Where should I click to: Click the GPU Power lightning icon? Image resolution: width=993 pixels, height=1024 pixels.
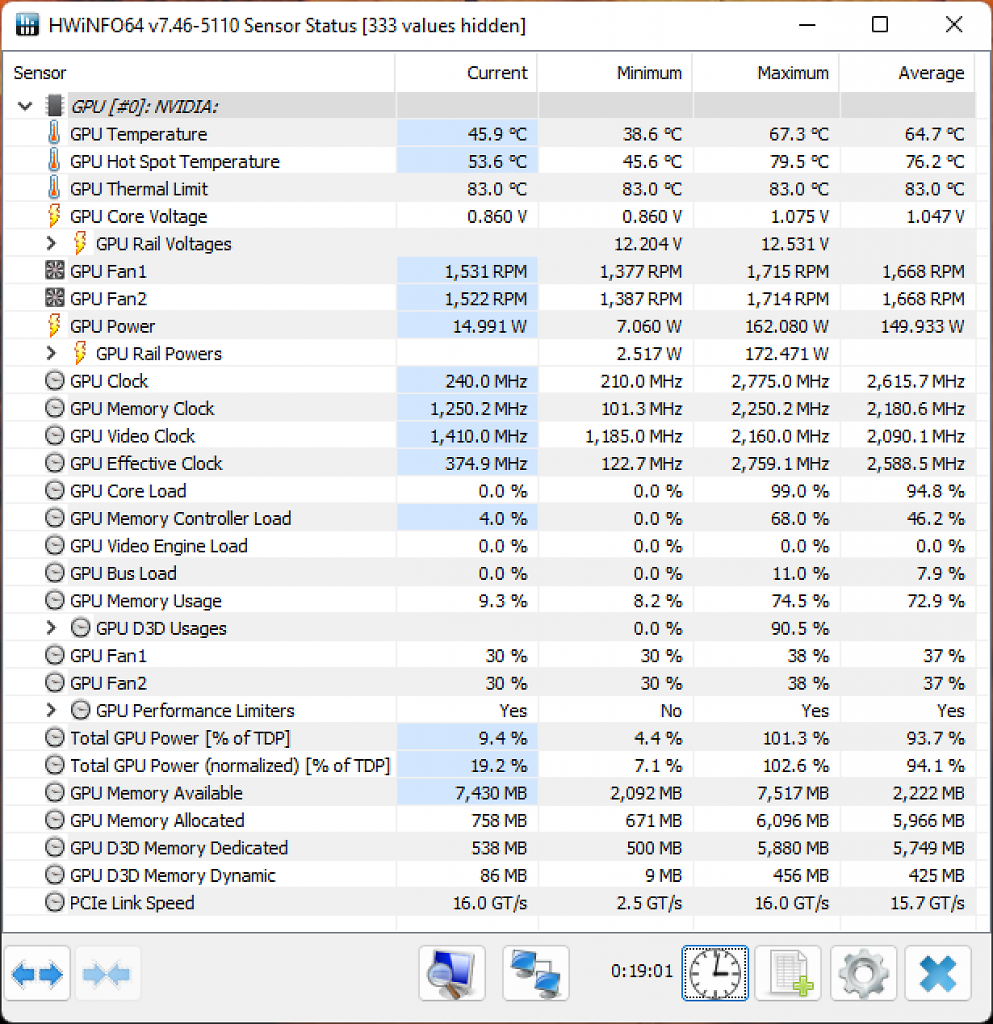pyautogui.click(x=54, y=325)
